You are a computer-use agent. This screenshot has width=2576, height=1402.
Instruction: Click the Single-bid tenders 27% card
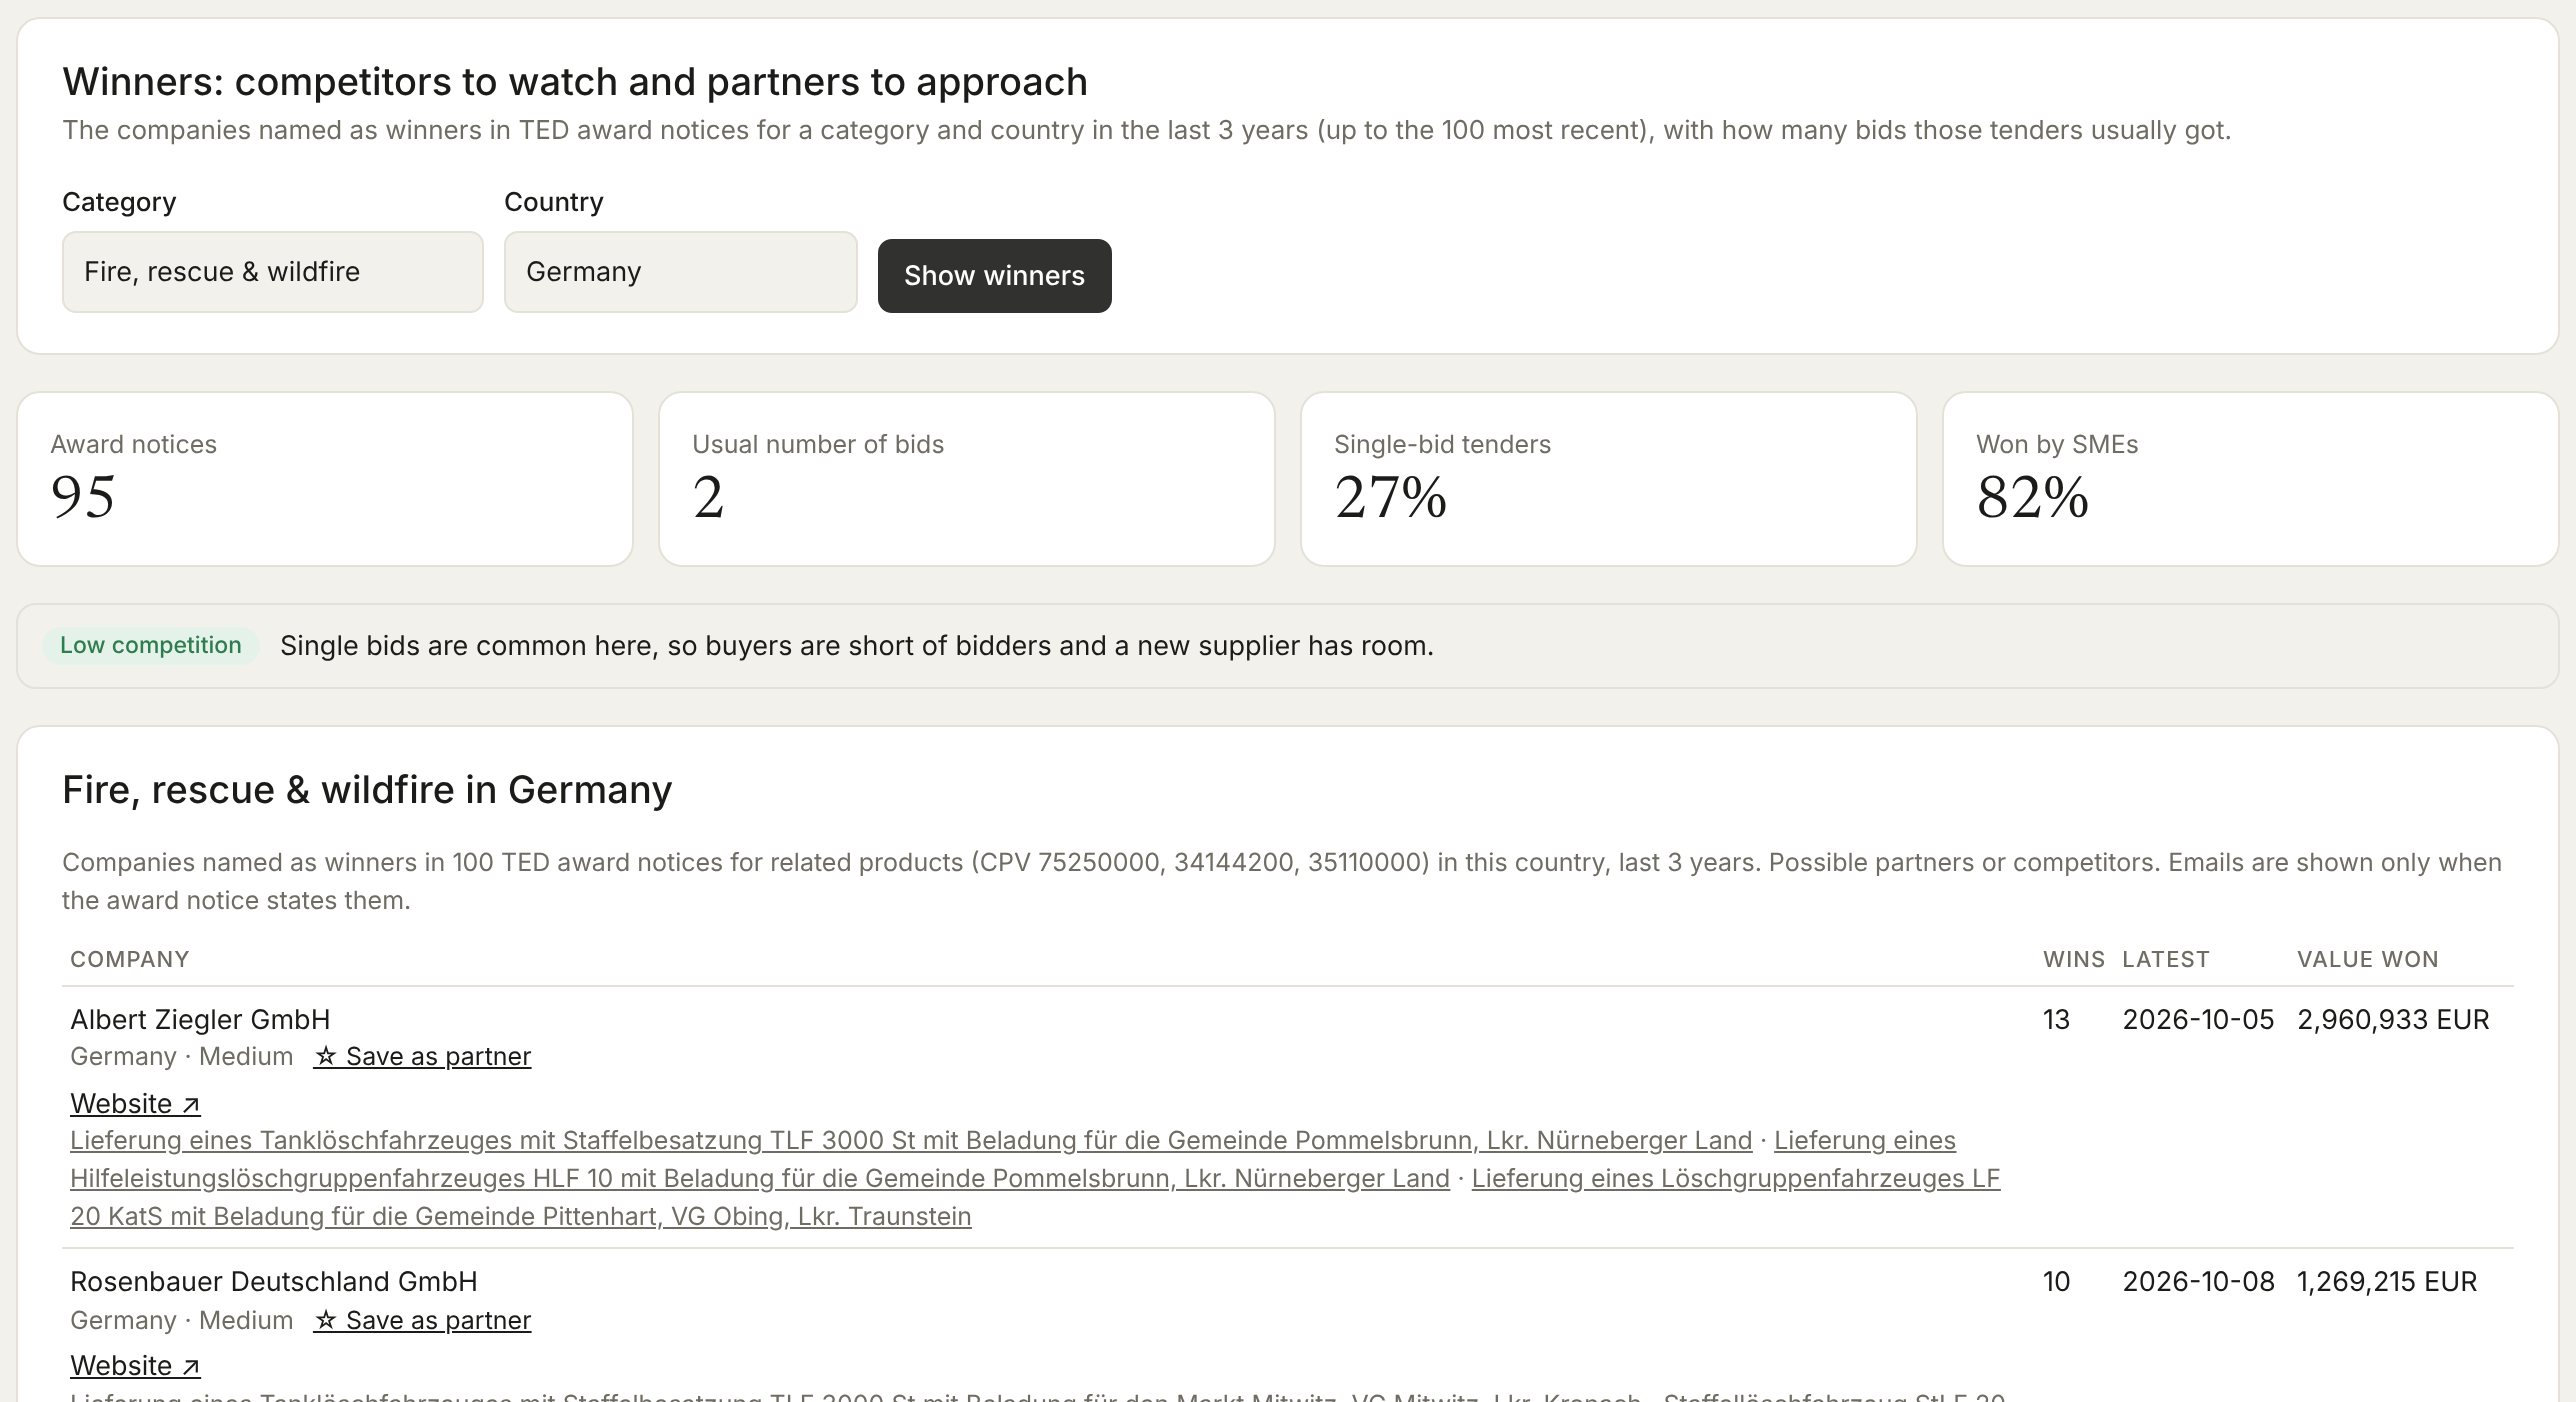click(1609, 479)
